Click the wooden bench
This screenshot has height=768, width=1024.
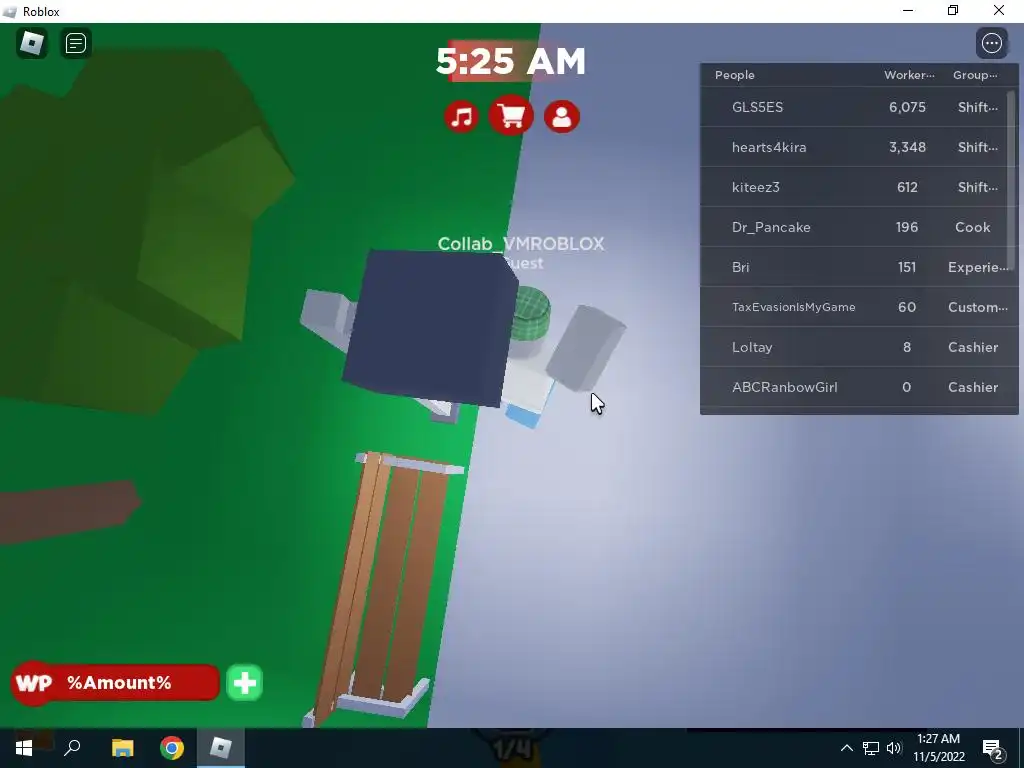(385, 588)
